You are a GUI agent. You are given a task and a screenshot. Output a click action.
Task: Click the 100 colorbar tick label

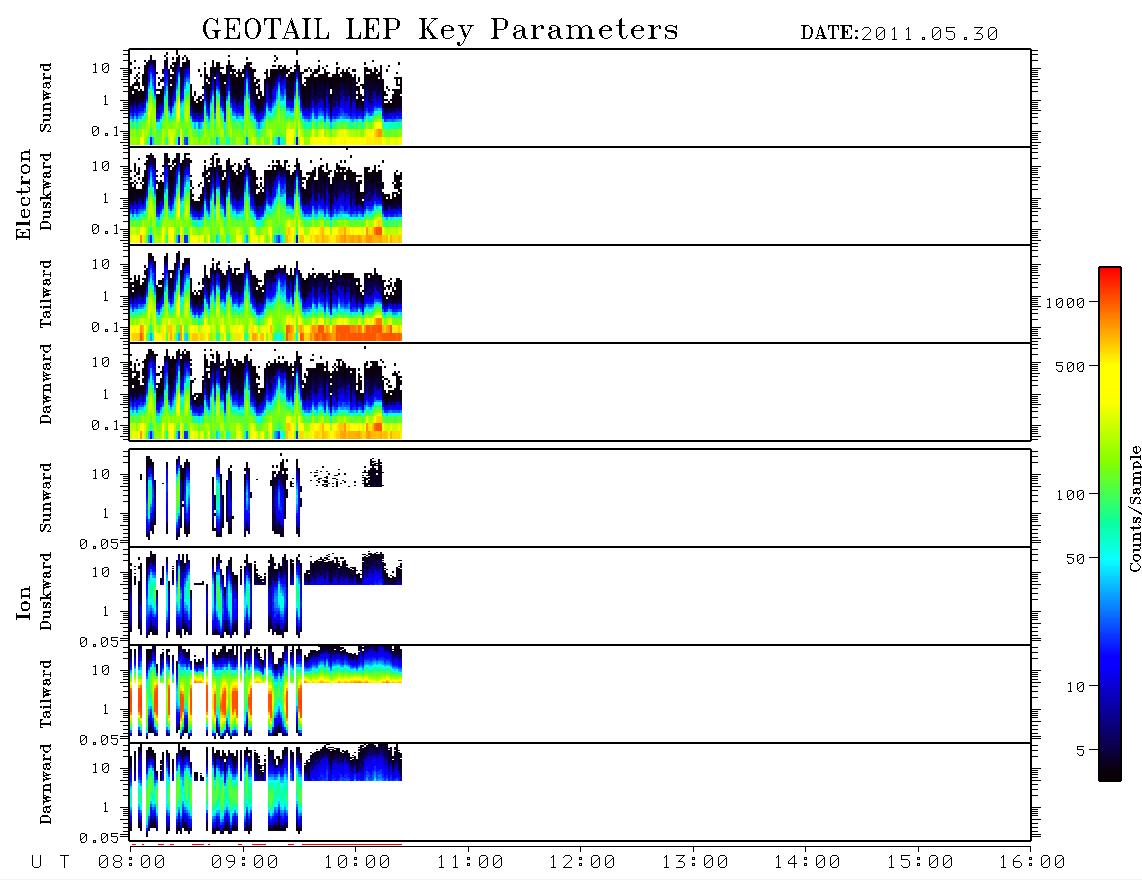click(x=1070, y=495)
